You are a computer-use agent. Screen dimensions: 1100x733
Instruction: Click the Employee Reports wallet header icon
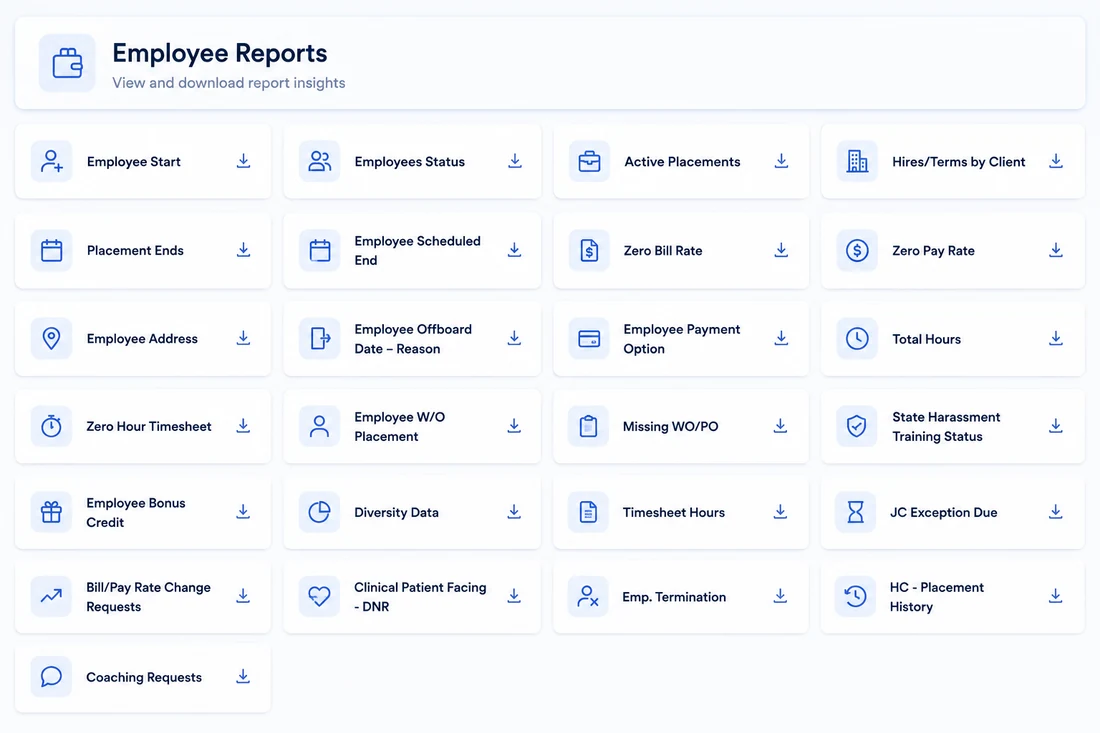(67, 63)
